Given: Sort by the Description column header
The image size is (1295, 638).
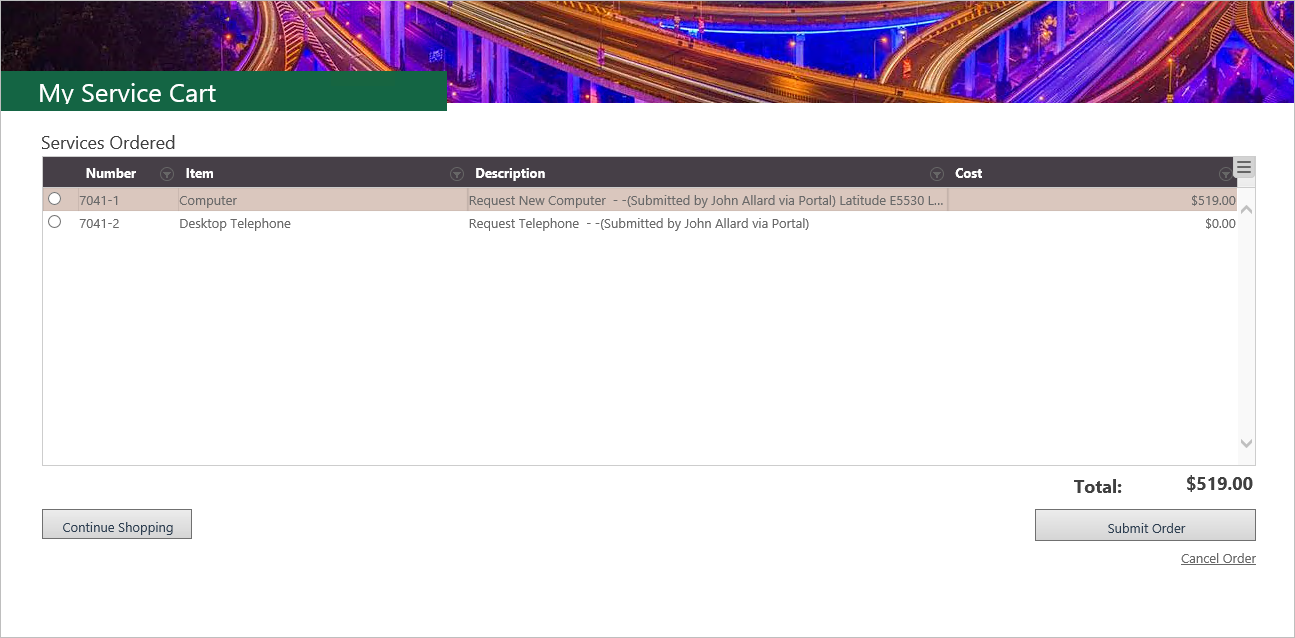Looking at the screenshot, I should click(x=510, y=173).
